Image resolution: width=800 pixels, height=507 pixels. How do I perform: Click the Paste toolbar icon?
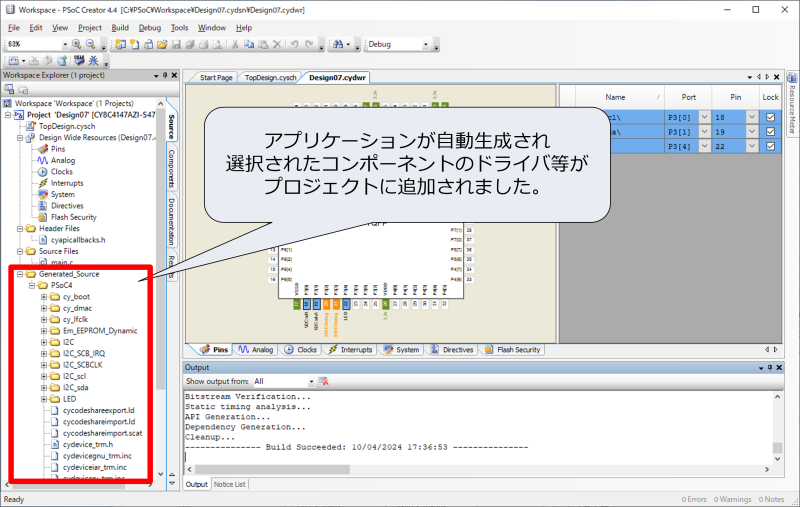point(263,44)
